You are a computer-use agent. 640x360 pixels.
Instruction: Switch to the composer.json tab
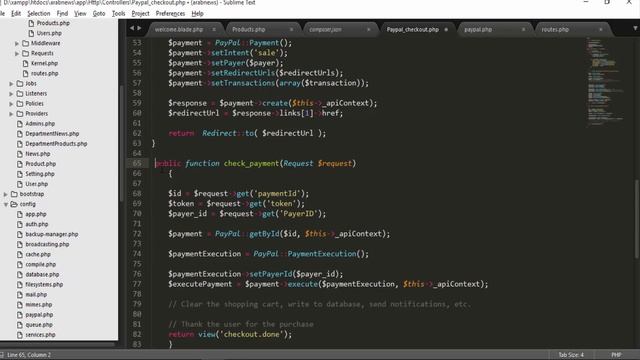(325, 29)
